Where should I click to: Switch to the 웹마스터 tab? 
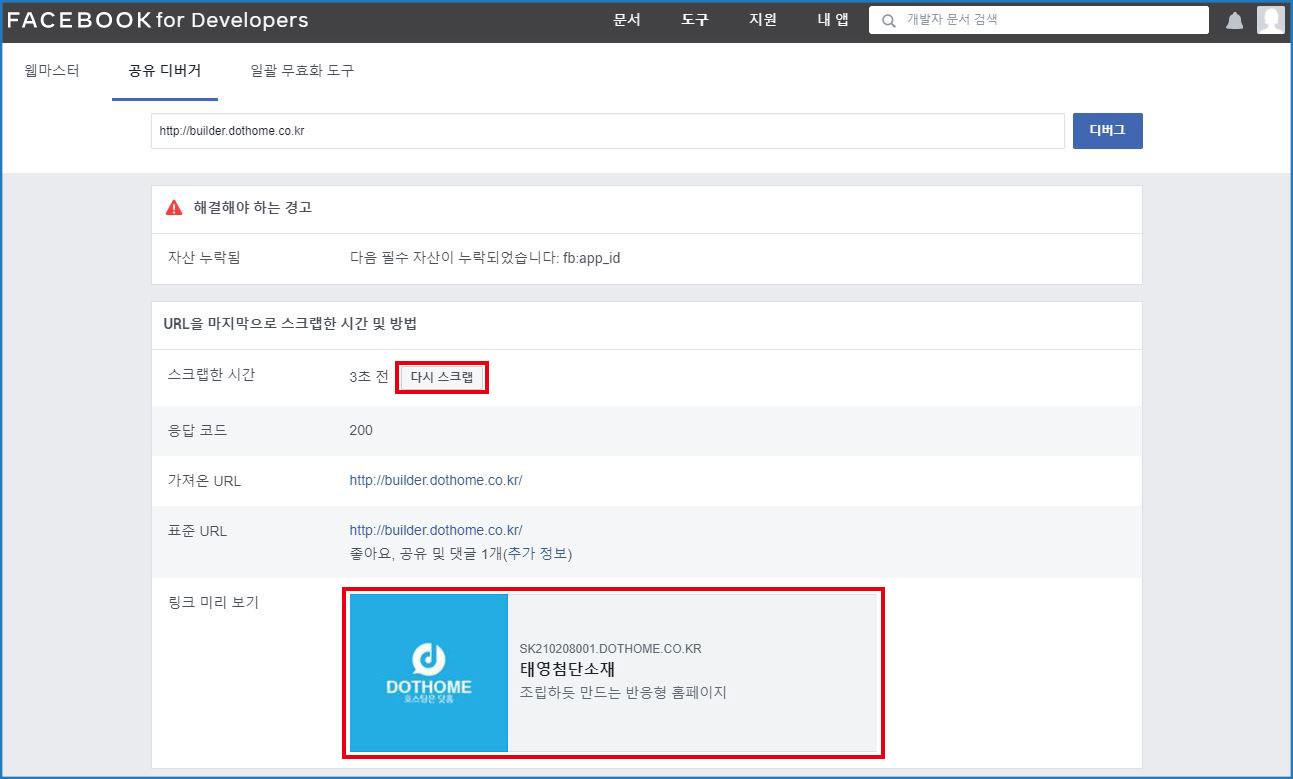tap(52, 71)
